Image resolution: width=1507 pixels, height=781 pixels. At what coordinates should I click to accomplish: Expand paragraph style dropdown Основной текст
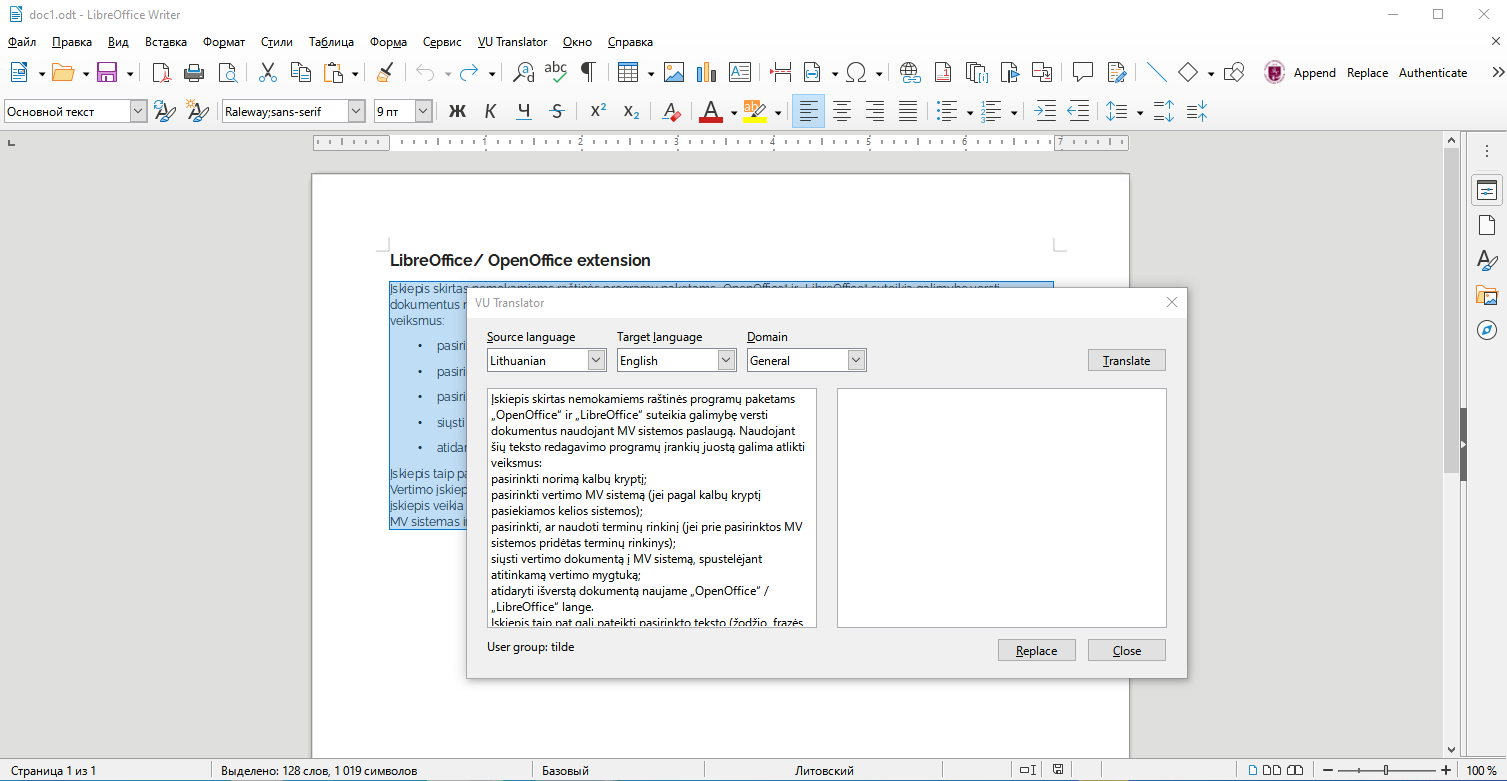tap(138, 111)
